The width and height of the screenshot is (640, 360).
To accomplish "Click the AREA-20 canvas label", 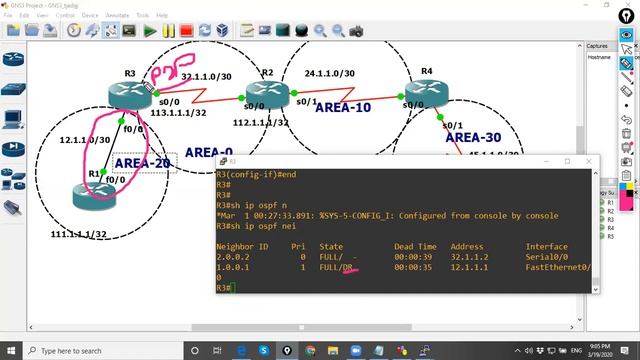I will point(142,163).
